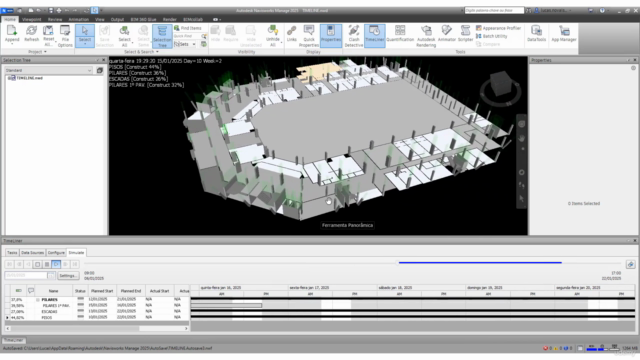The height and width of the screenshot is (360, 640).
Task: Click the TimeLiner table horizontal scrollbar
Action: (x=97, y=328)
